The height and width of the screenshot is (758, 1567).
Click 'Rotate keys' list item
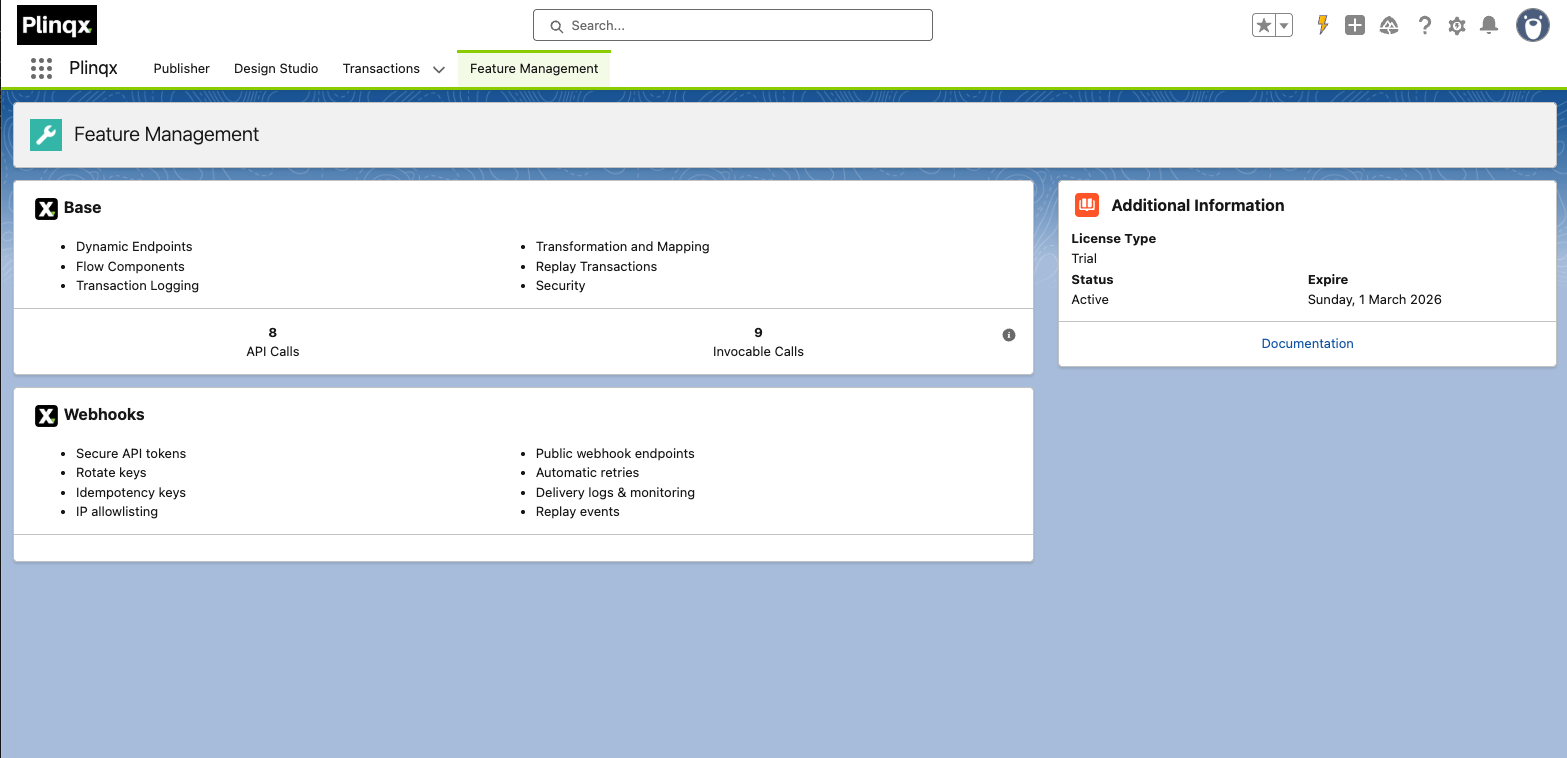111,472
